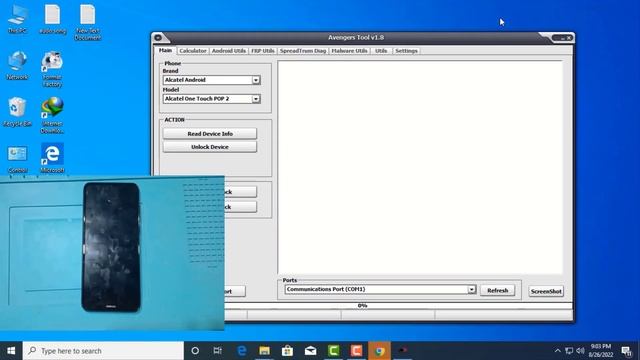
Task: Switch to the Settings tab
Action: coord(406,51)
